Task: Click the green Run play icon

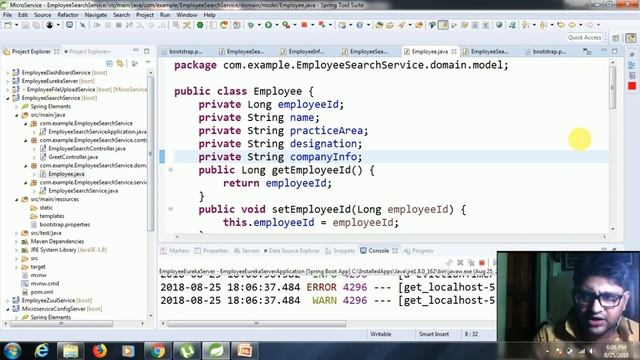Action: 268,25
